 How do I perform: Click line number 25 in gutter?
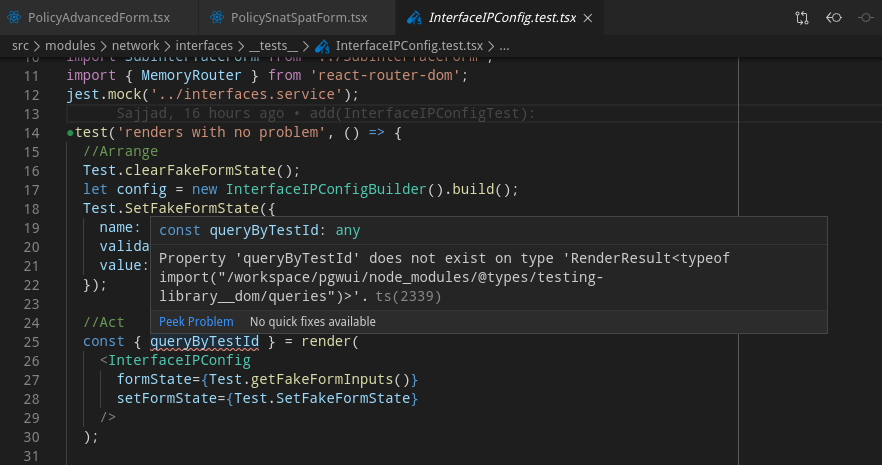[x=32, y=342]
